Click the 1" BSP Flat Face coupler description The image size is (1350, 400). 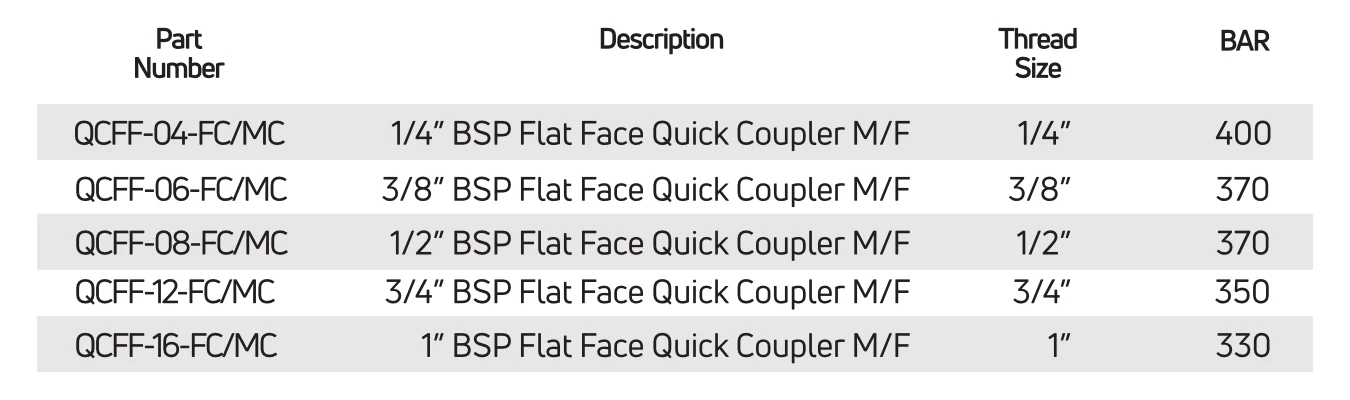click(x=665, y=346)
